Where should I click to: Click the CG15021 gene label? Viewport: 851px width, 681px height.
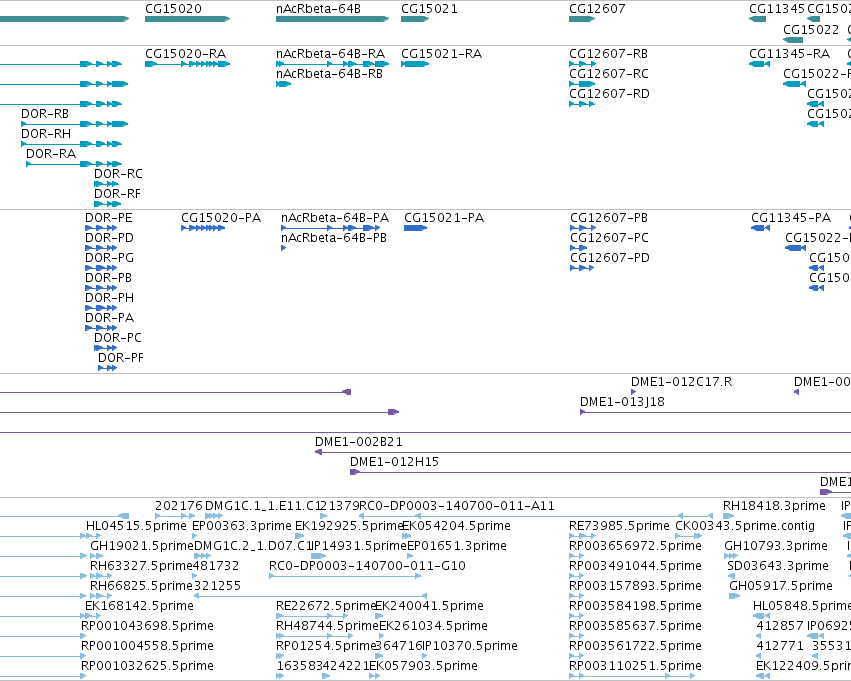pyautogui.click(x=429, y=9)
